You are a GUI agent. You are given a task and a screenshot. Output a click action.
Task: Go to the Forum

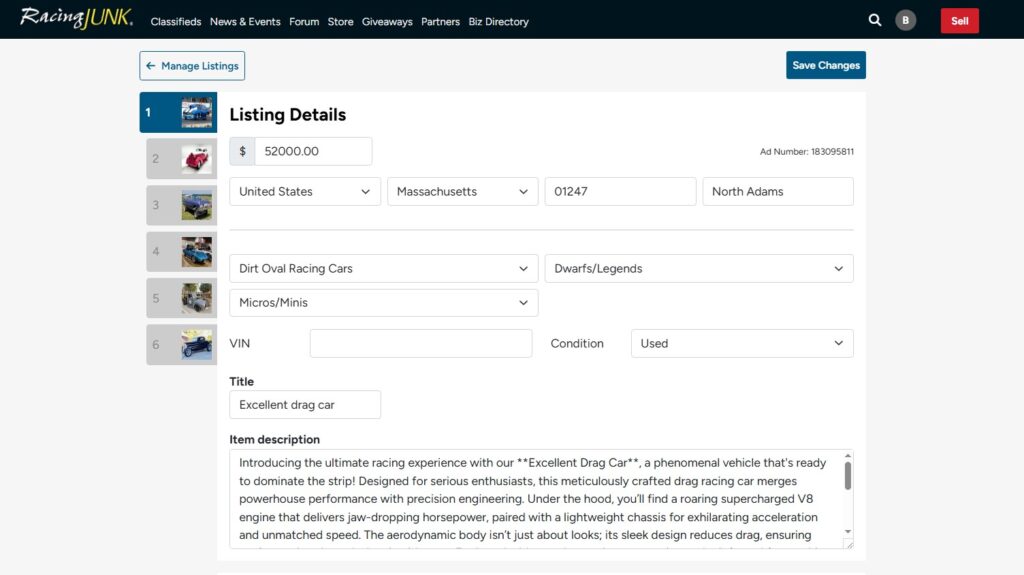click(x=304, y=22)
